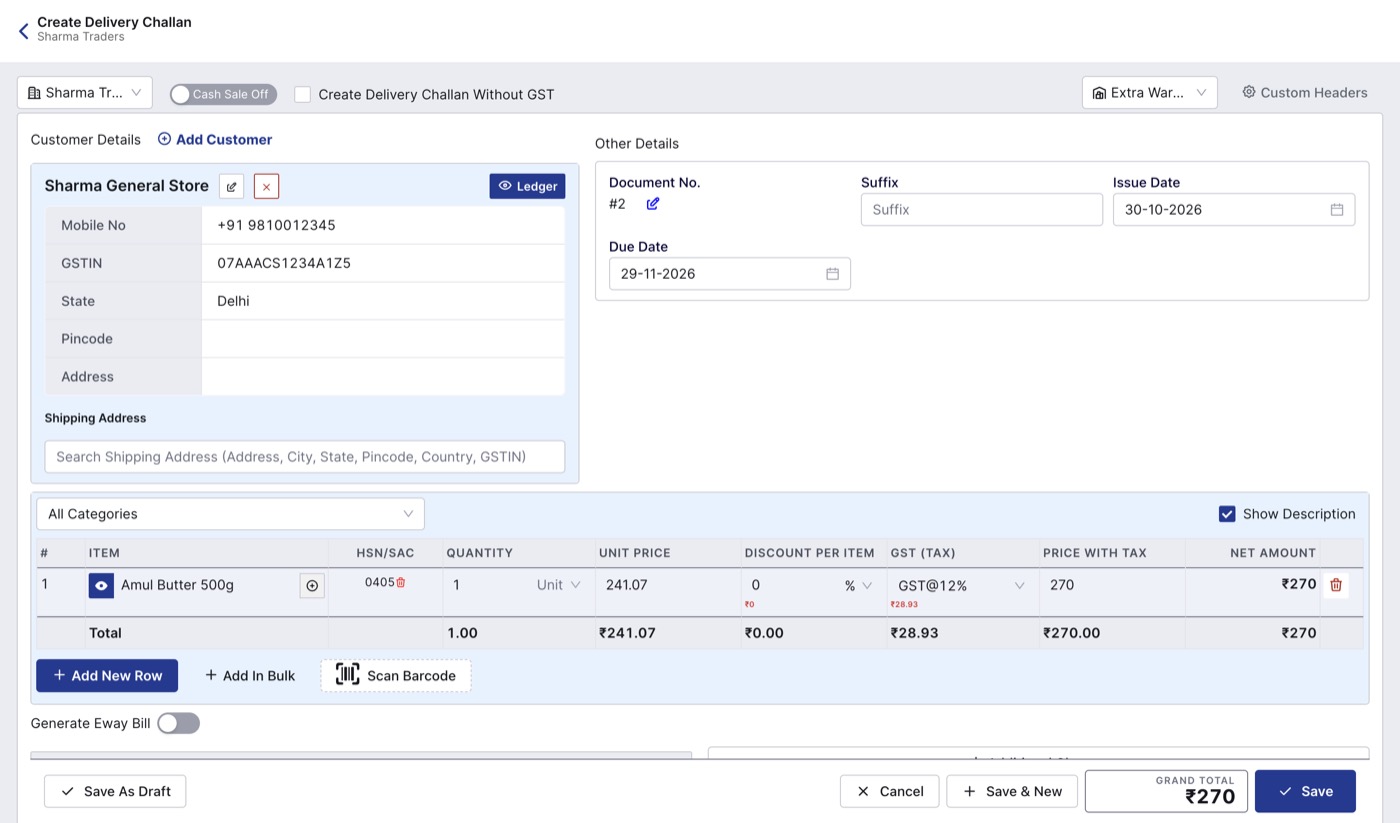Open the customer Ledger
The height and width of the screenshot is (823, 1400).
[x=527, y=186]
